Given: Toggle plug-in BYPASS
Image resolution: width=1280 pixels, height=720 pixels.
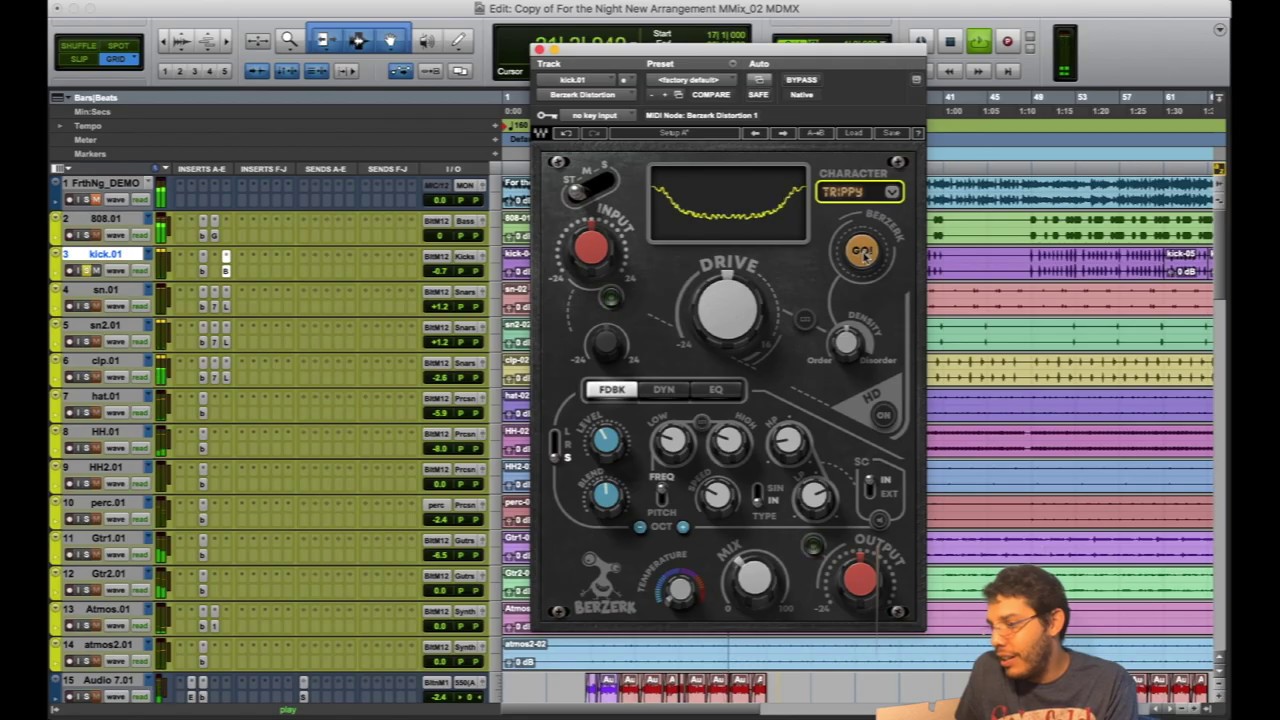Looking at the screenshot, I should pyautogui.click(x=802, y=80).
